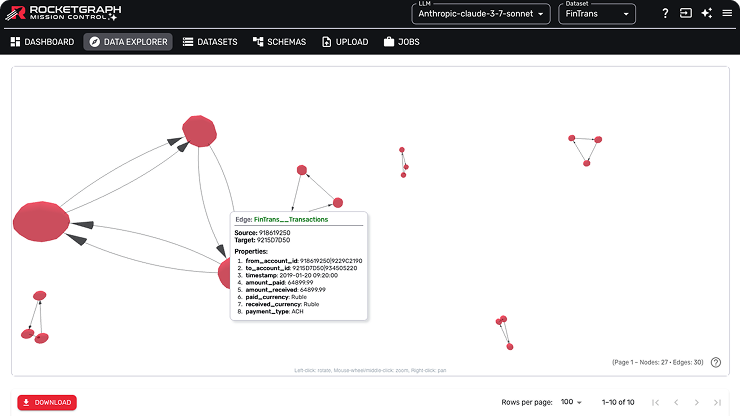The height and width of the screenshot is (416, 740).
Task: Switch to the Schemas tab
Action: (x=279, y=42)
